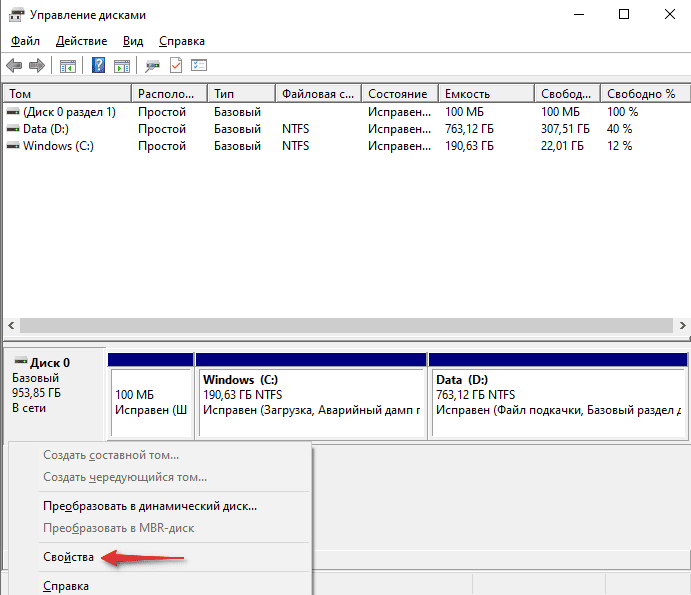Click the horizontal scrollbar left arrow
Screen dimensions: 691x595
[x=11, y=326]
